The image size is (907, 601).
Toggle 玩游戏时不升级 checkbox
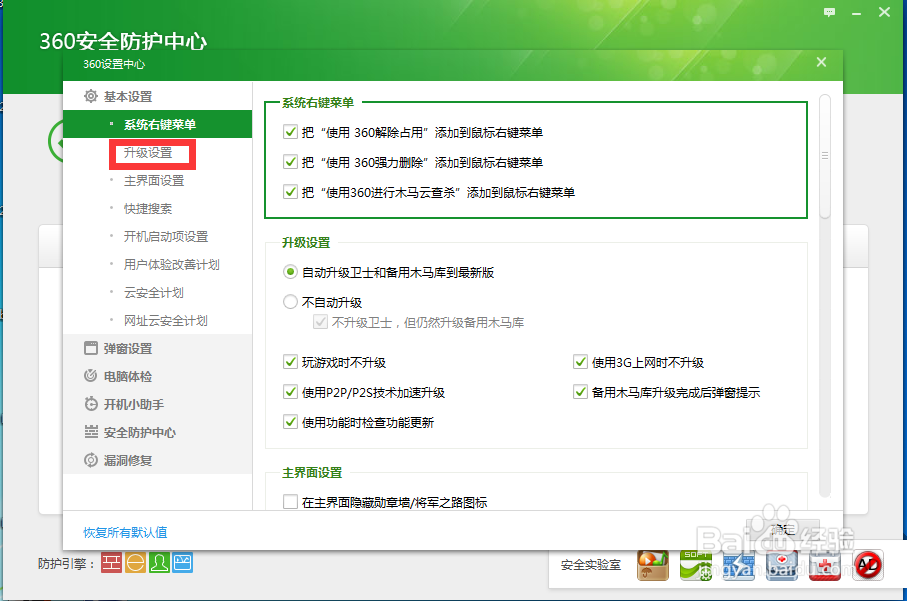pyautogui.click(x=290, y=362)
